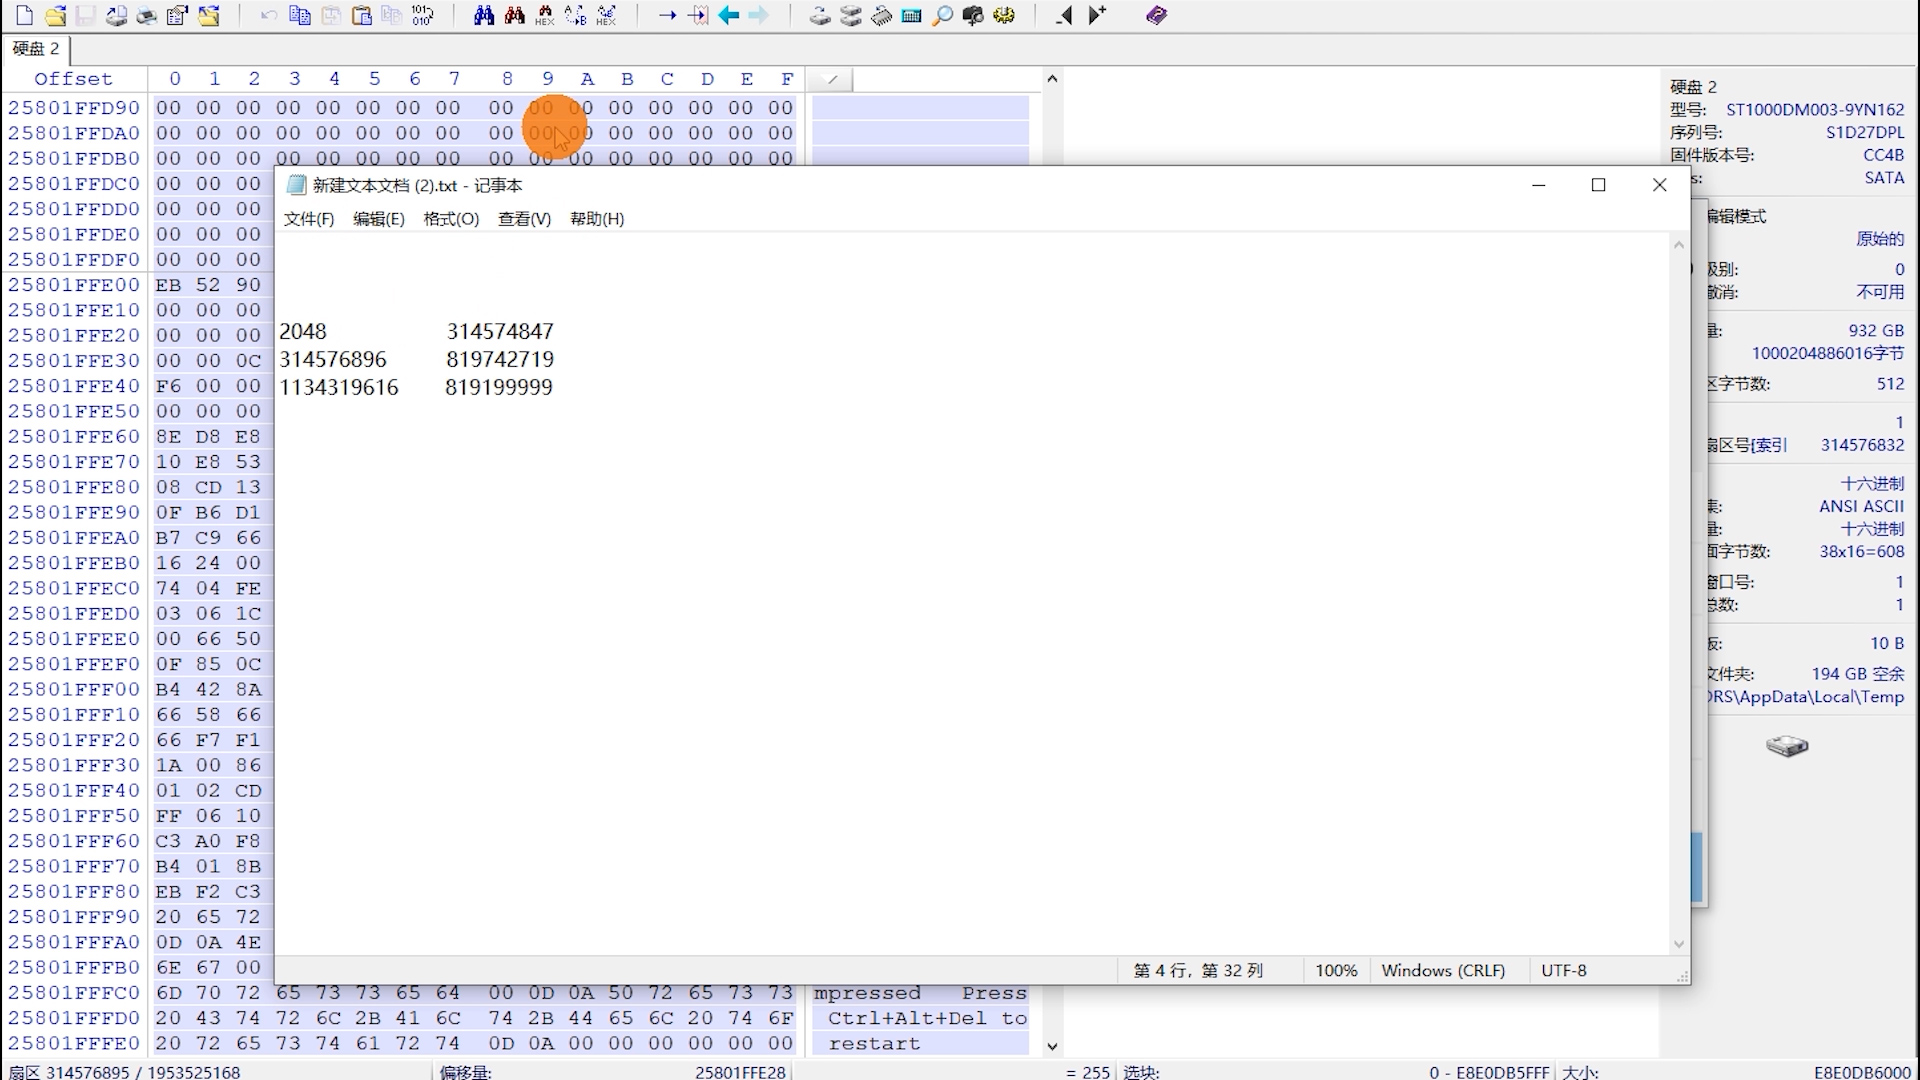Viewport: 1920px width, 1080px height.
Task: Click the blue Back arrow icon
Action: pyautogui.click(x=729, y=15)
